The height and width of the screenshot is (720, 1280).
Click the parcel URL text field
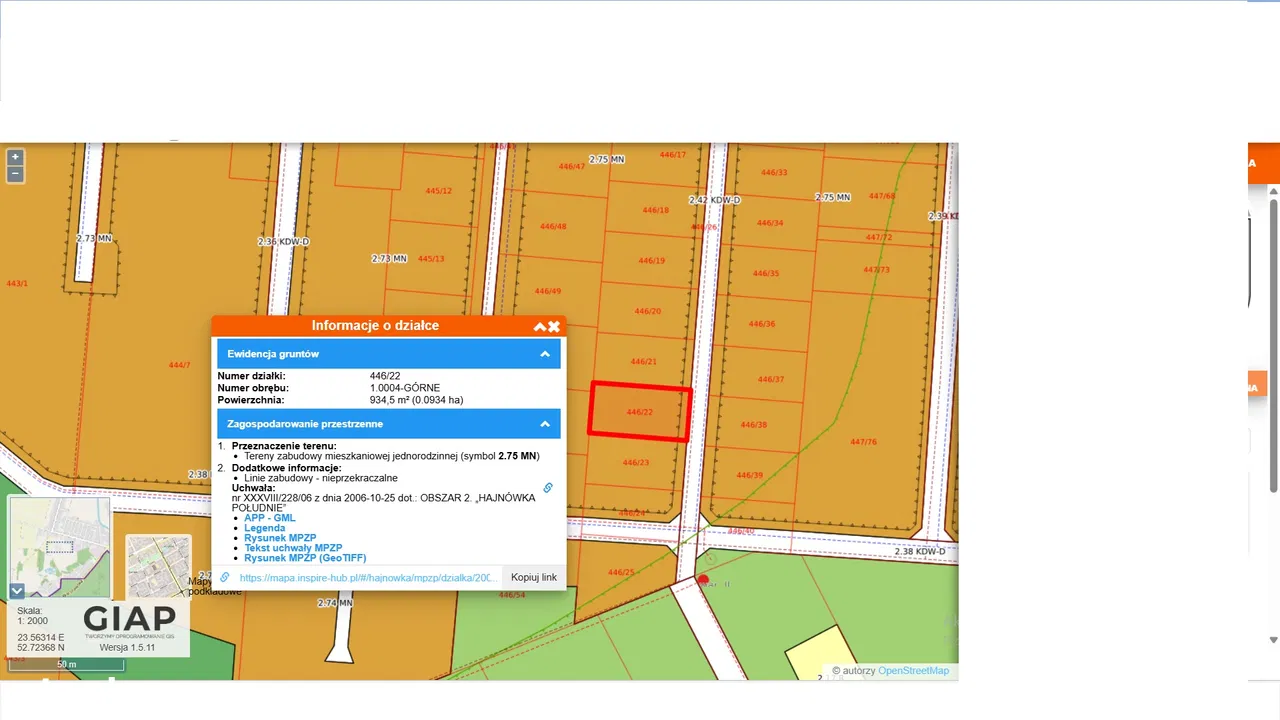coord(368,577)
